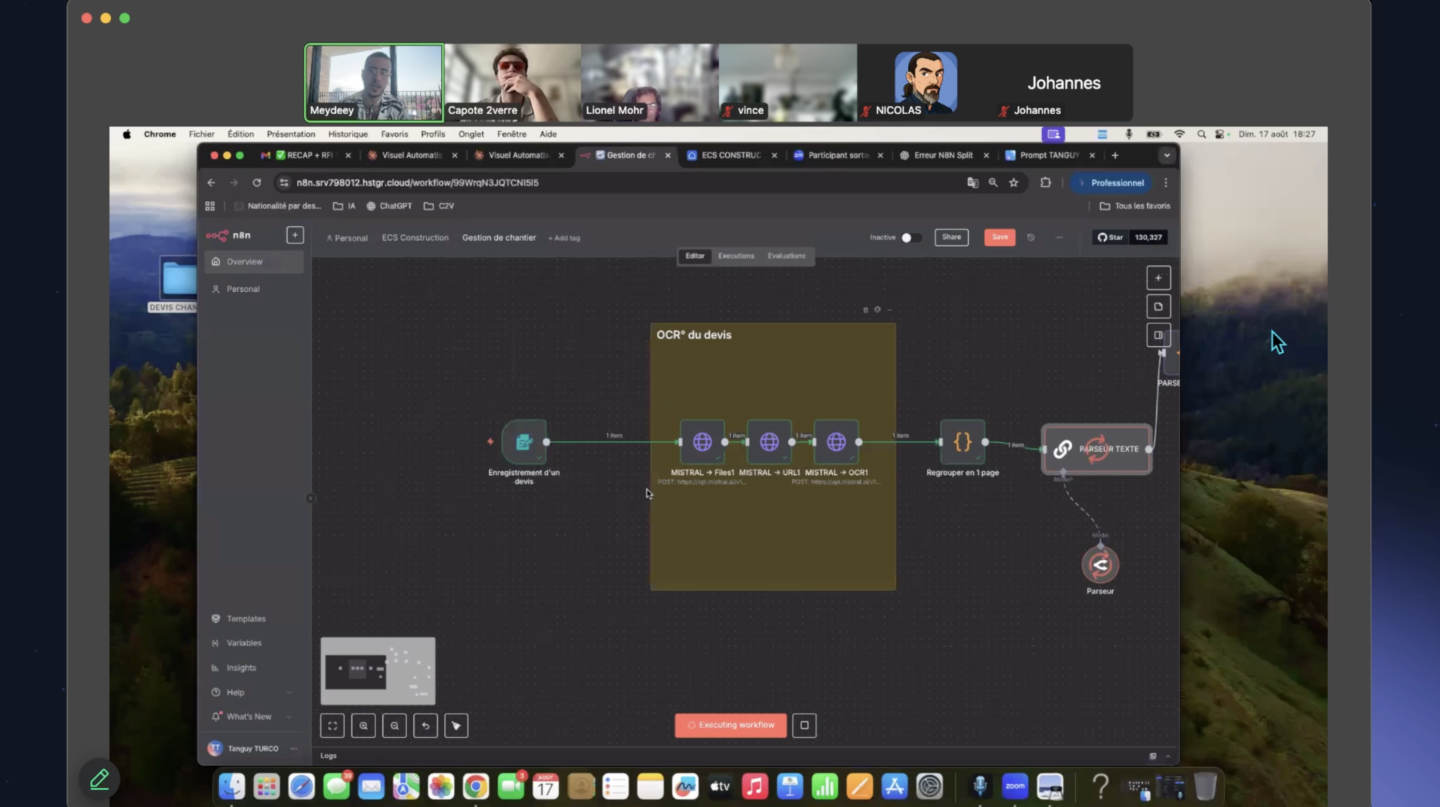This screenshot has height=807, width=1440.
Task: Share the Gestion de chantier workflow
Action: pyautogui.click(x=951, y=237)
